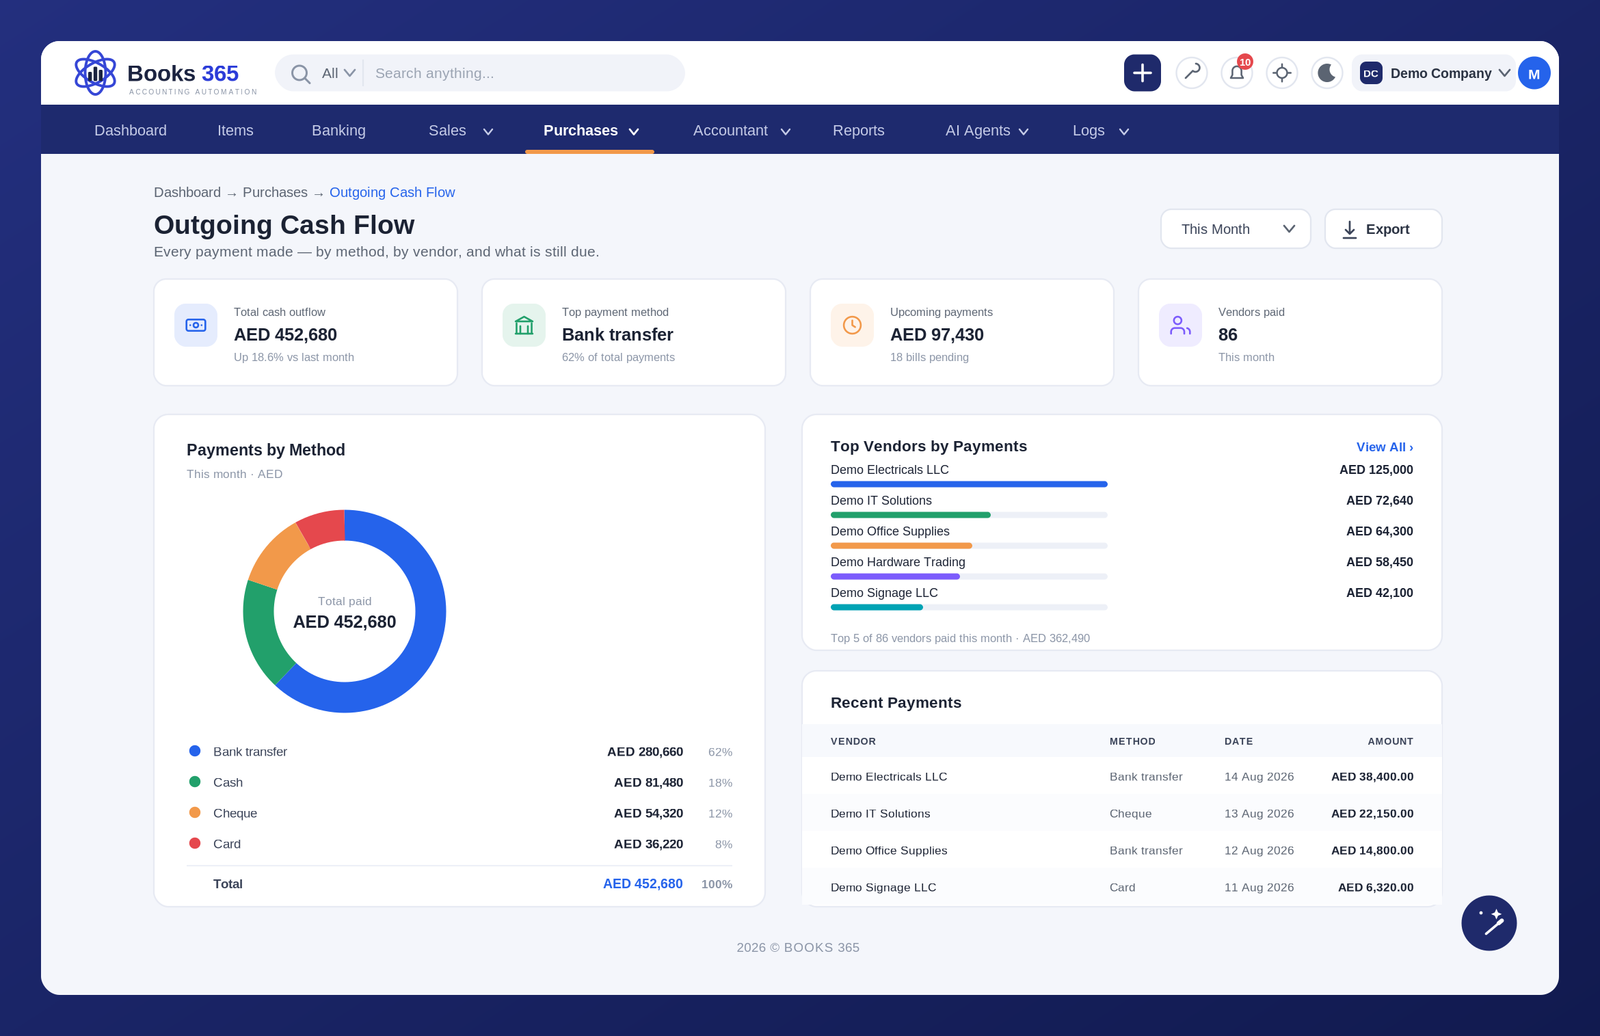The width and height of the screenshot is (1600, 1036).
Task: Go to the Reports tab
Action: pyautogui.click(x=858, y=131)
